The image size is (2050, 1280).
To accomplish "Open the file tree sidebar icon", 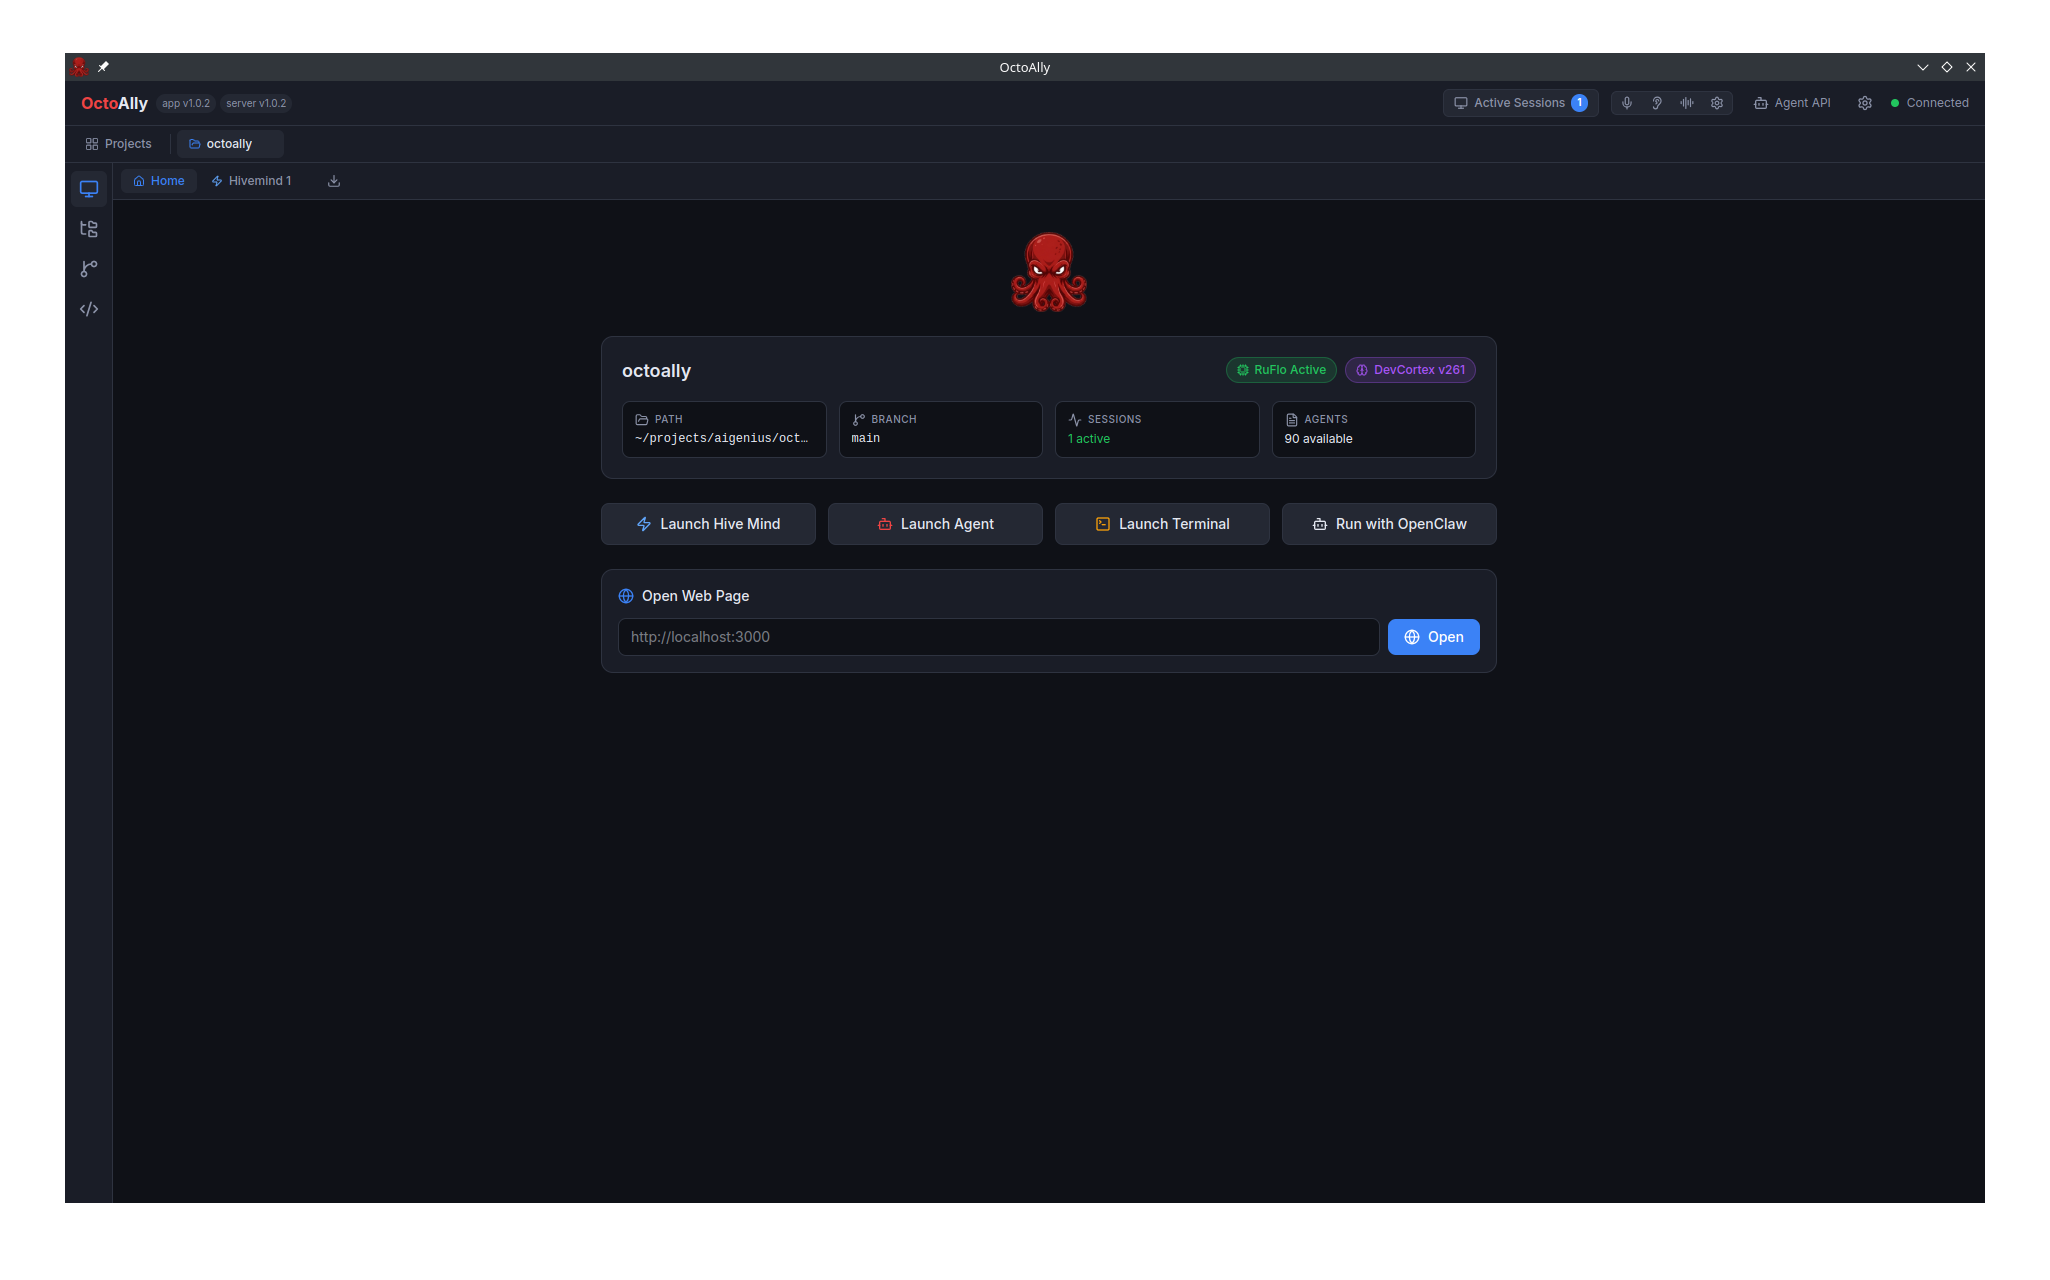I will (89, 229).
